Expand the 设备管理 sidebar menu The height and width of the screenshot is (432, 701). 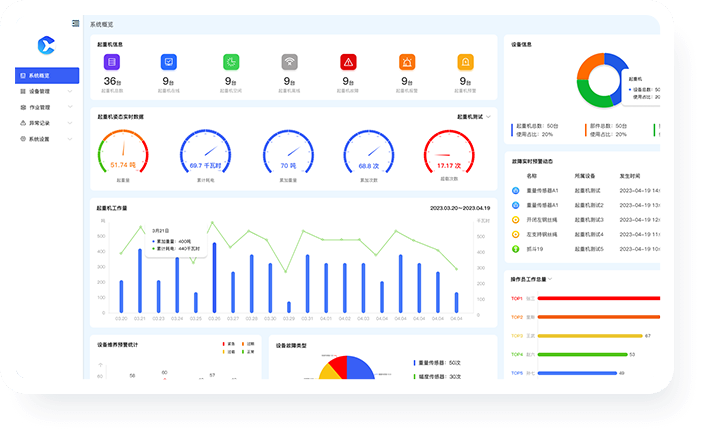click(x=46, y=91)
